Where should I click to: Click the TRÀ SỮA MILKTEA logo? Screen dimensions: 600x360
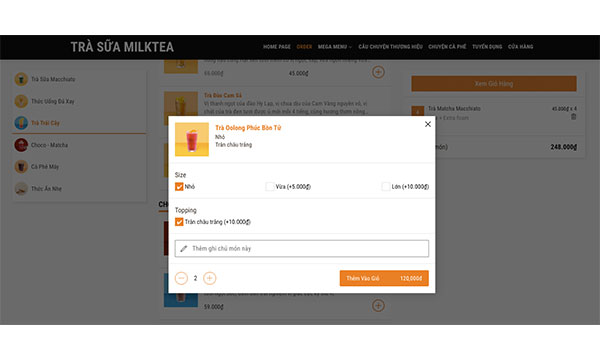122,47
